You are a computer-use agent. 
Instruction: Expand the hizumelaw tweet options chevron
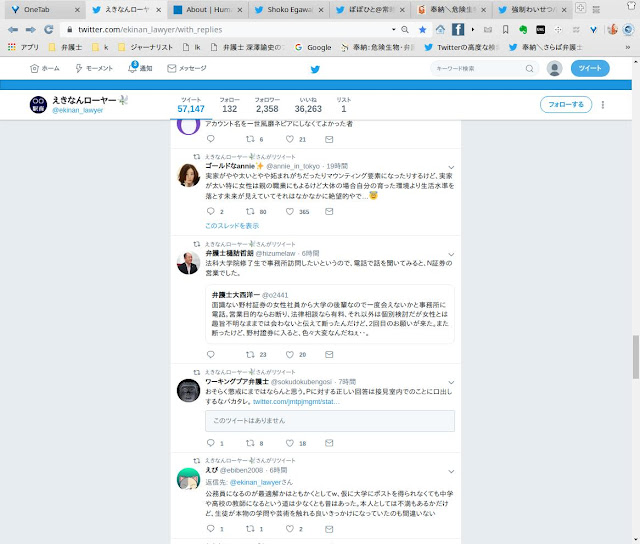tap(451, 255)
